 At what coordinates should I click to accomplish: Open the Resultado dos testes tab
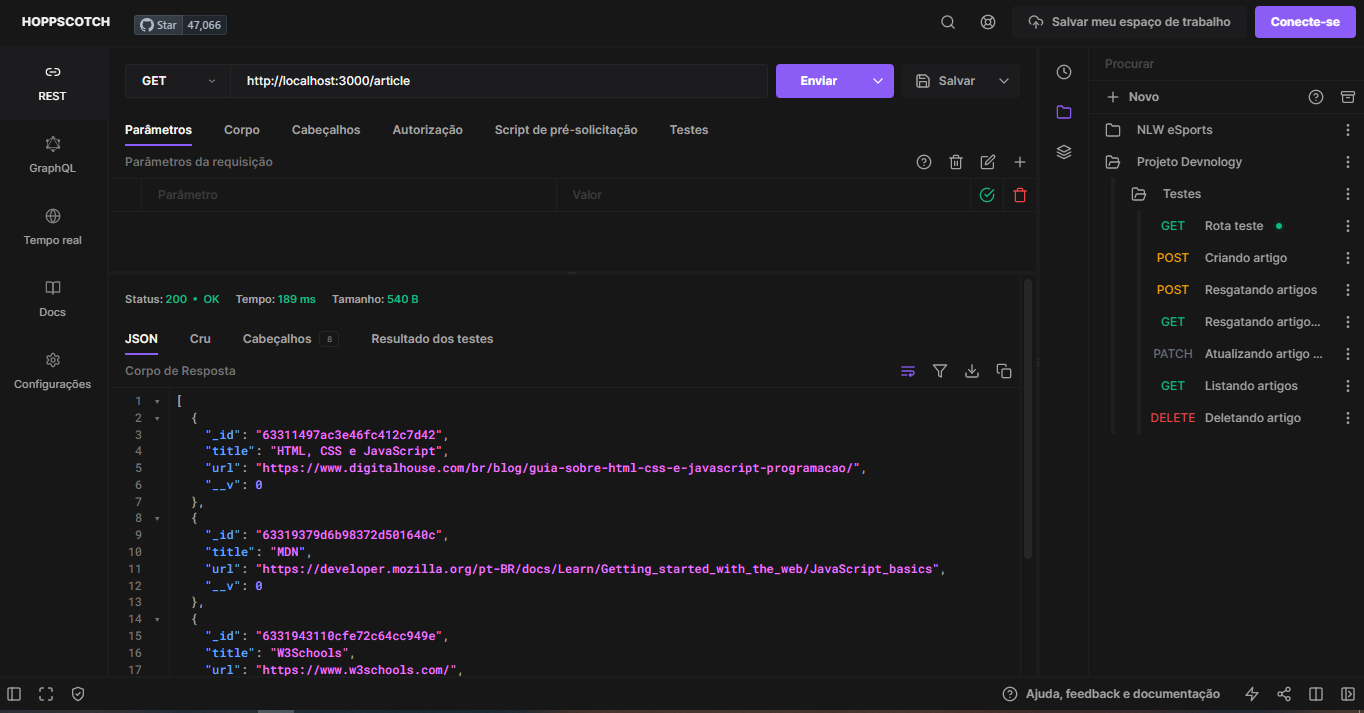(x=432, y=338)
